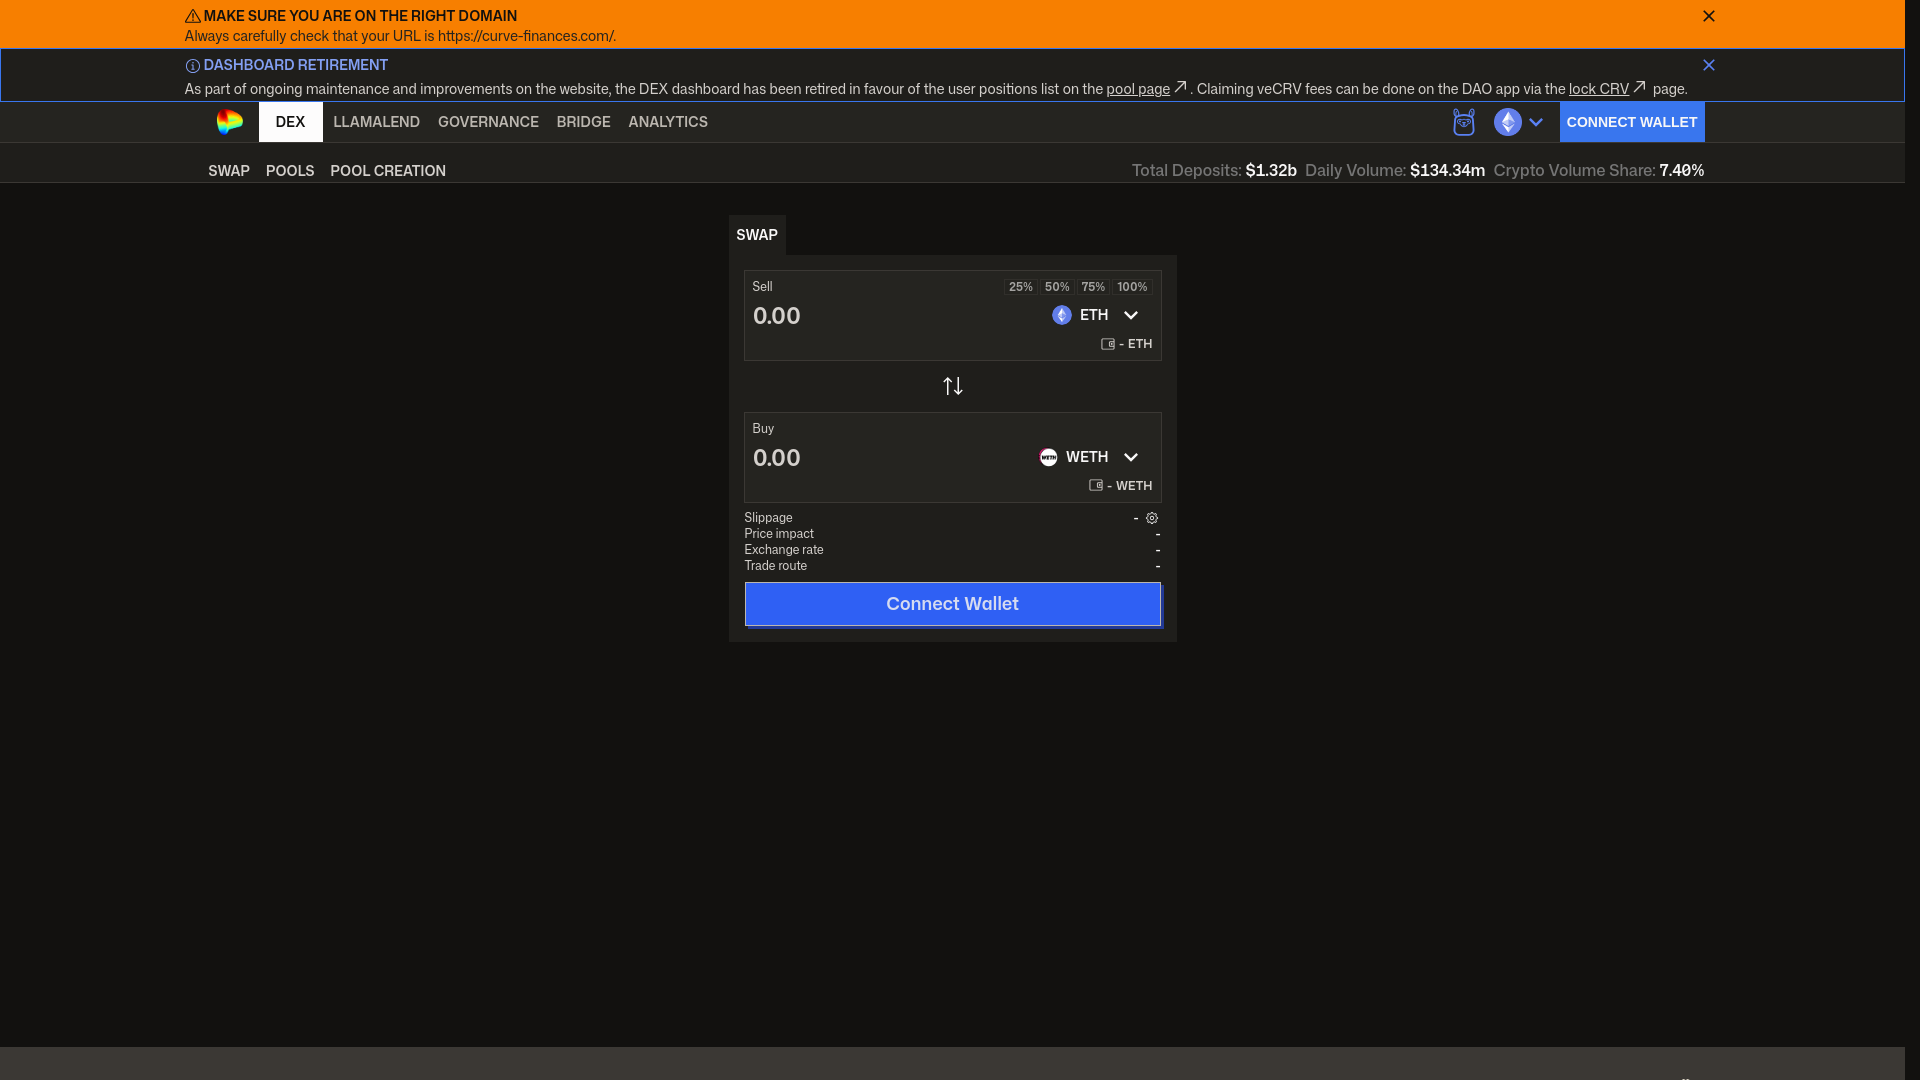
Task: Click the Ethereum network icon in header
Action: coord(1507,122)
